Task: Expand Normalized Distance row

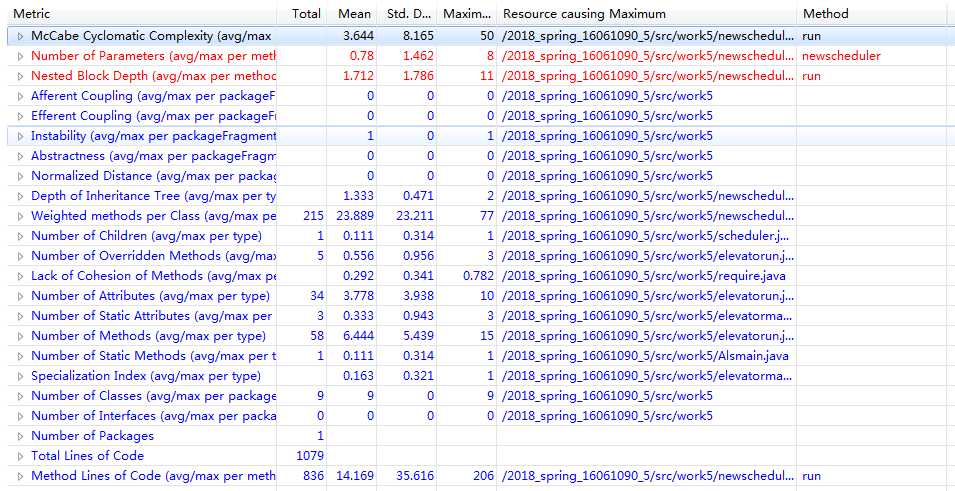Action: point(21,177)
